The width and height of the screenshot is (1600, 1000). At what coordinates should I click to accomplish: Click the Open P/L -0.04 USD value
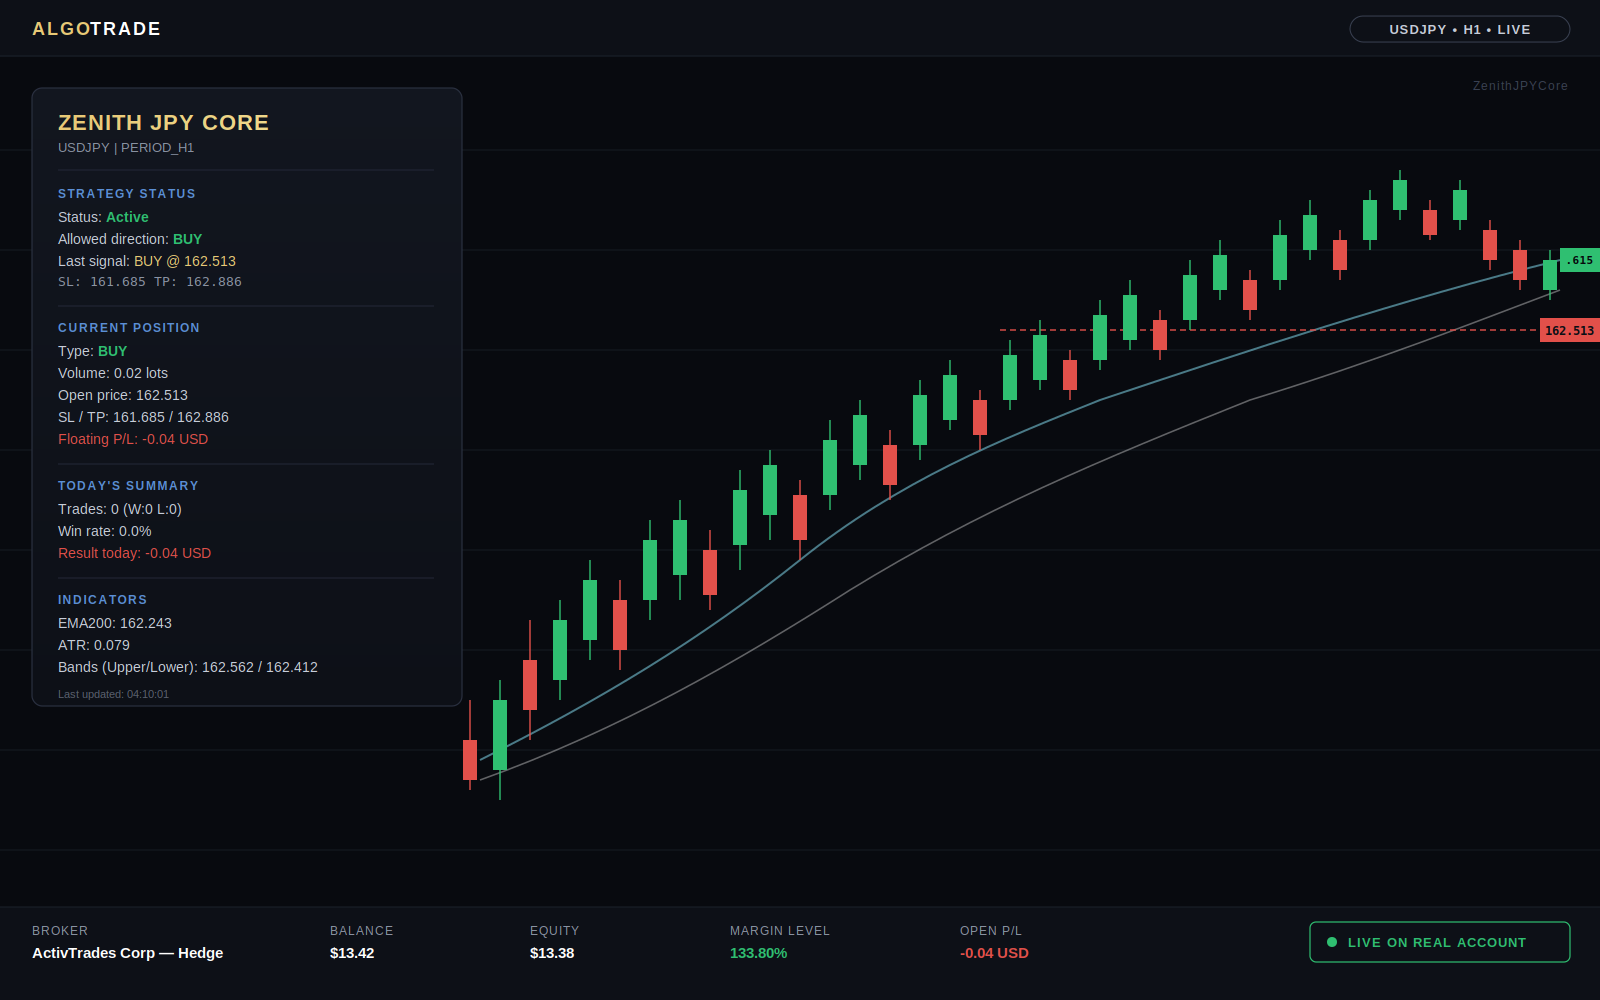coord(994,953)
